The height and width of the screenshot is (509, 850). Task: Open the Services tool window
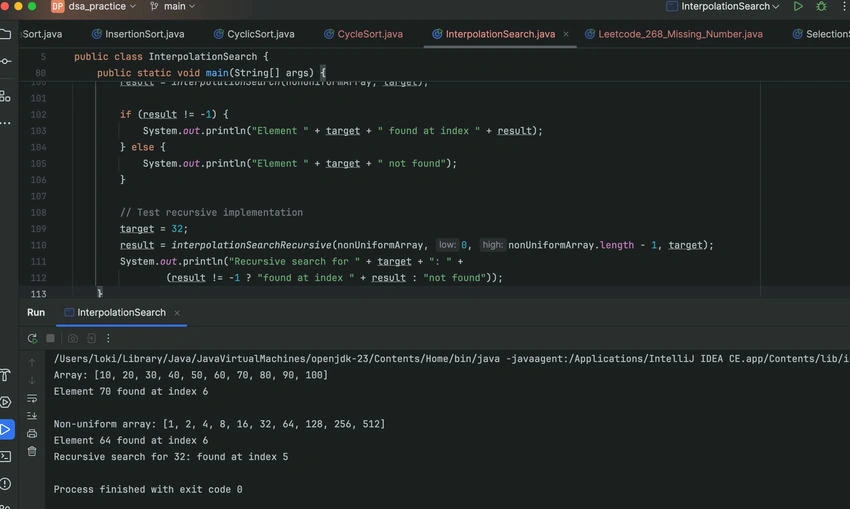point(5,402)
